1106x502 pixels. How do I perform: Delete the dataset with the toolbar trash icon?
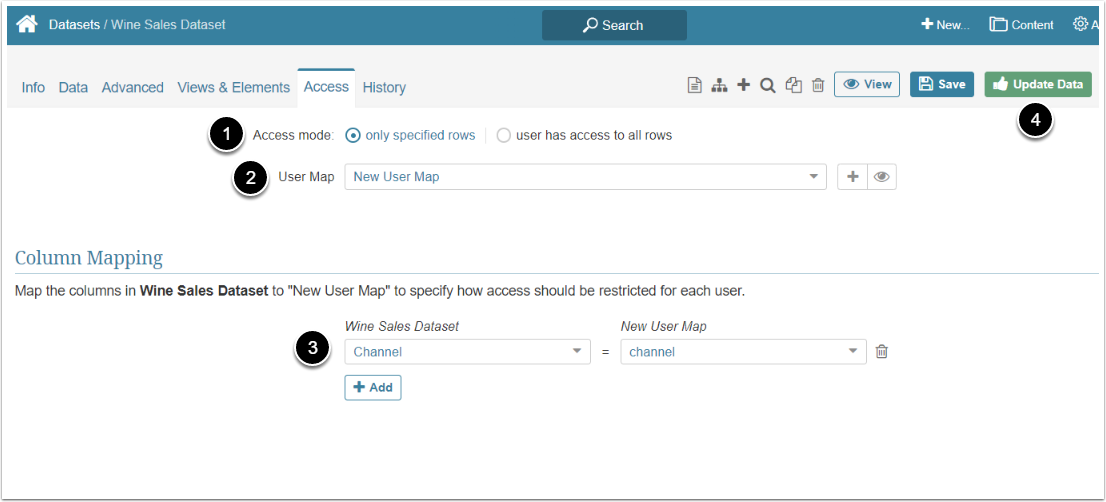coord(818,86)
